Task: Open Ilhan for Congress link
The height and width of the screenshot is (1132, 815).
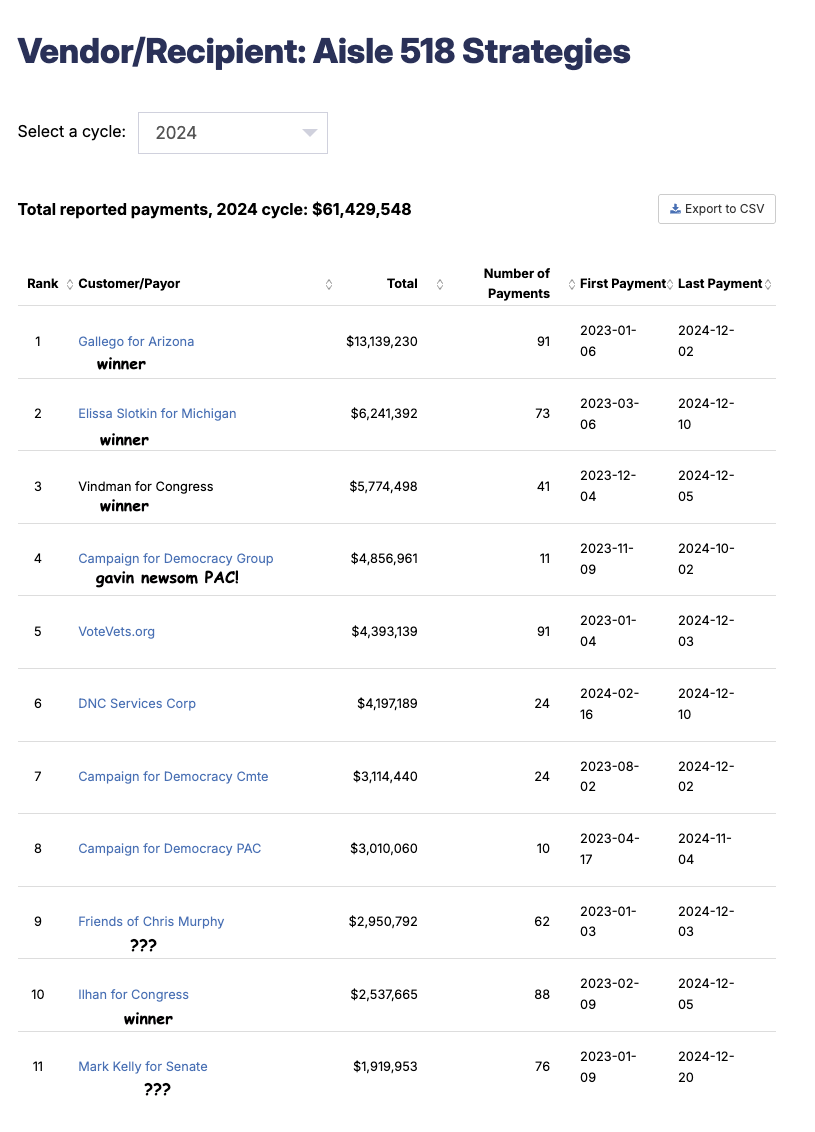Action: pyautogui.click(x=133, y=995)
